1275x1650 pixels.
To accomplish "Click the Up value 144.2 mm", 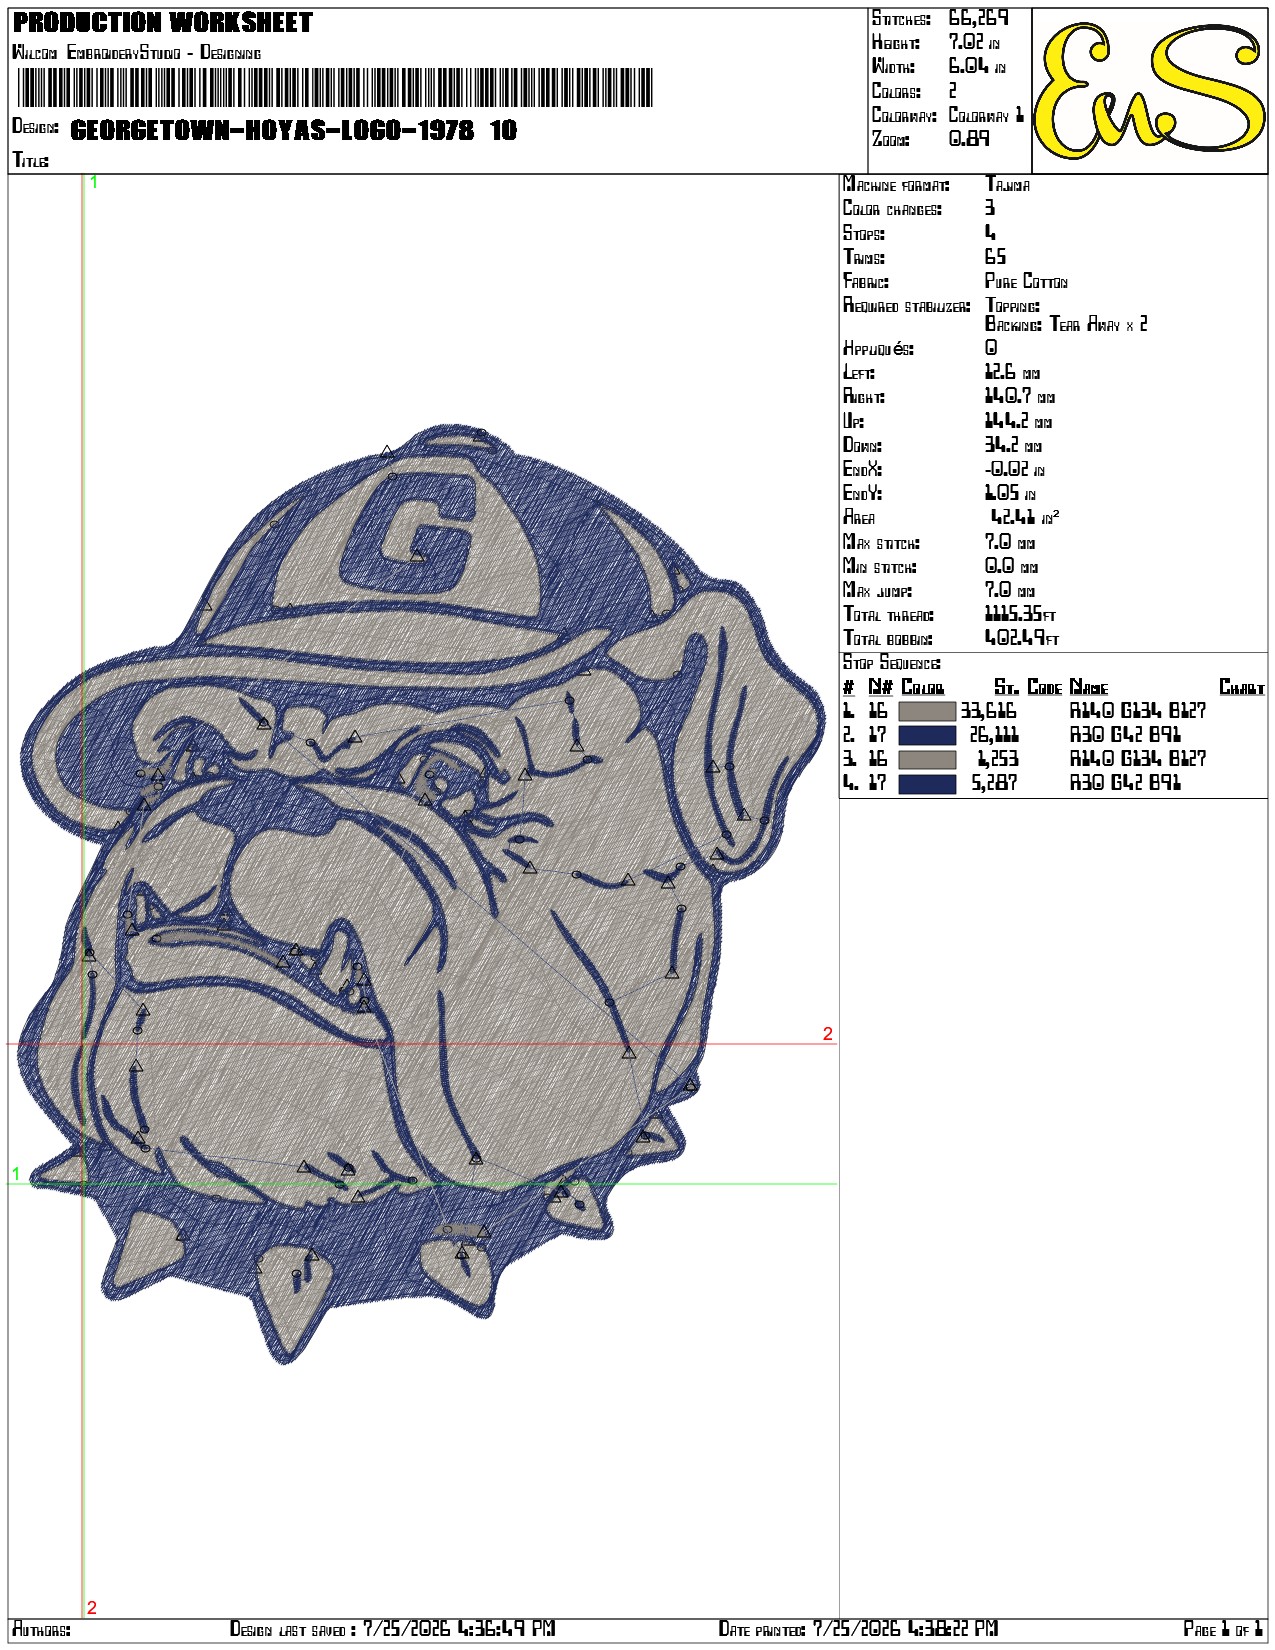I will tap(1018, 421).
